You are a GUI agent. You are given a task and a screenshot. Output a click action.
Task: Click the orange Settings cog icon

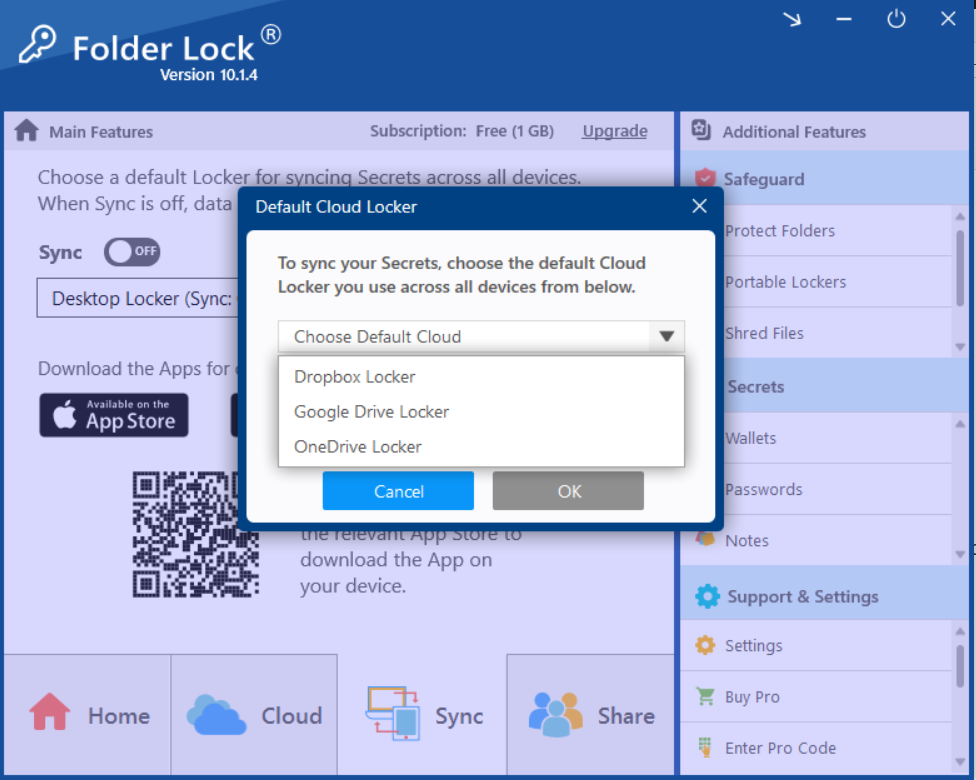705,645
